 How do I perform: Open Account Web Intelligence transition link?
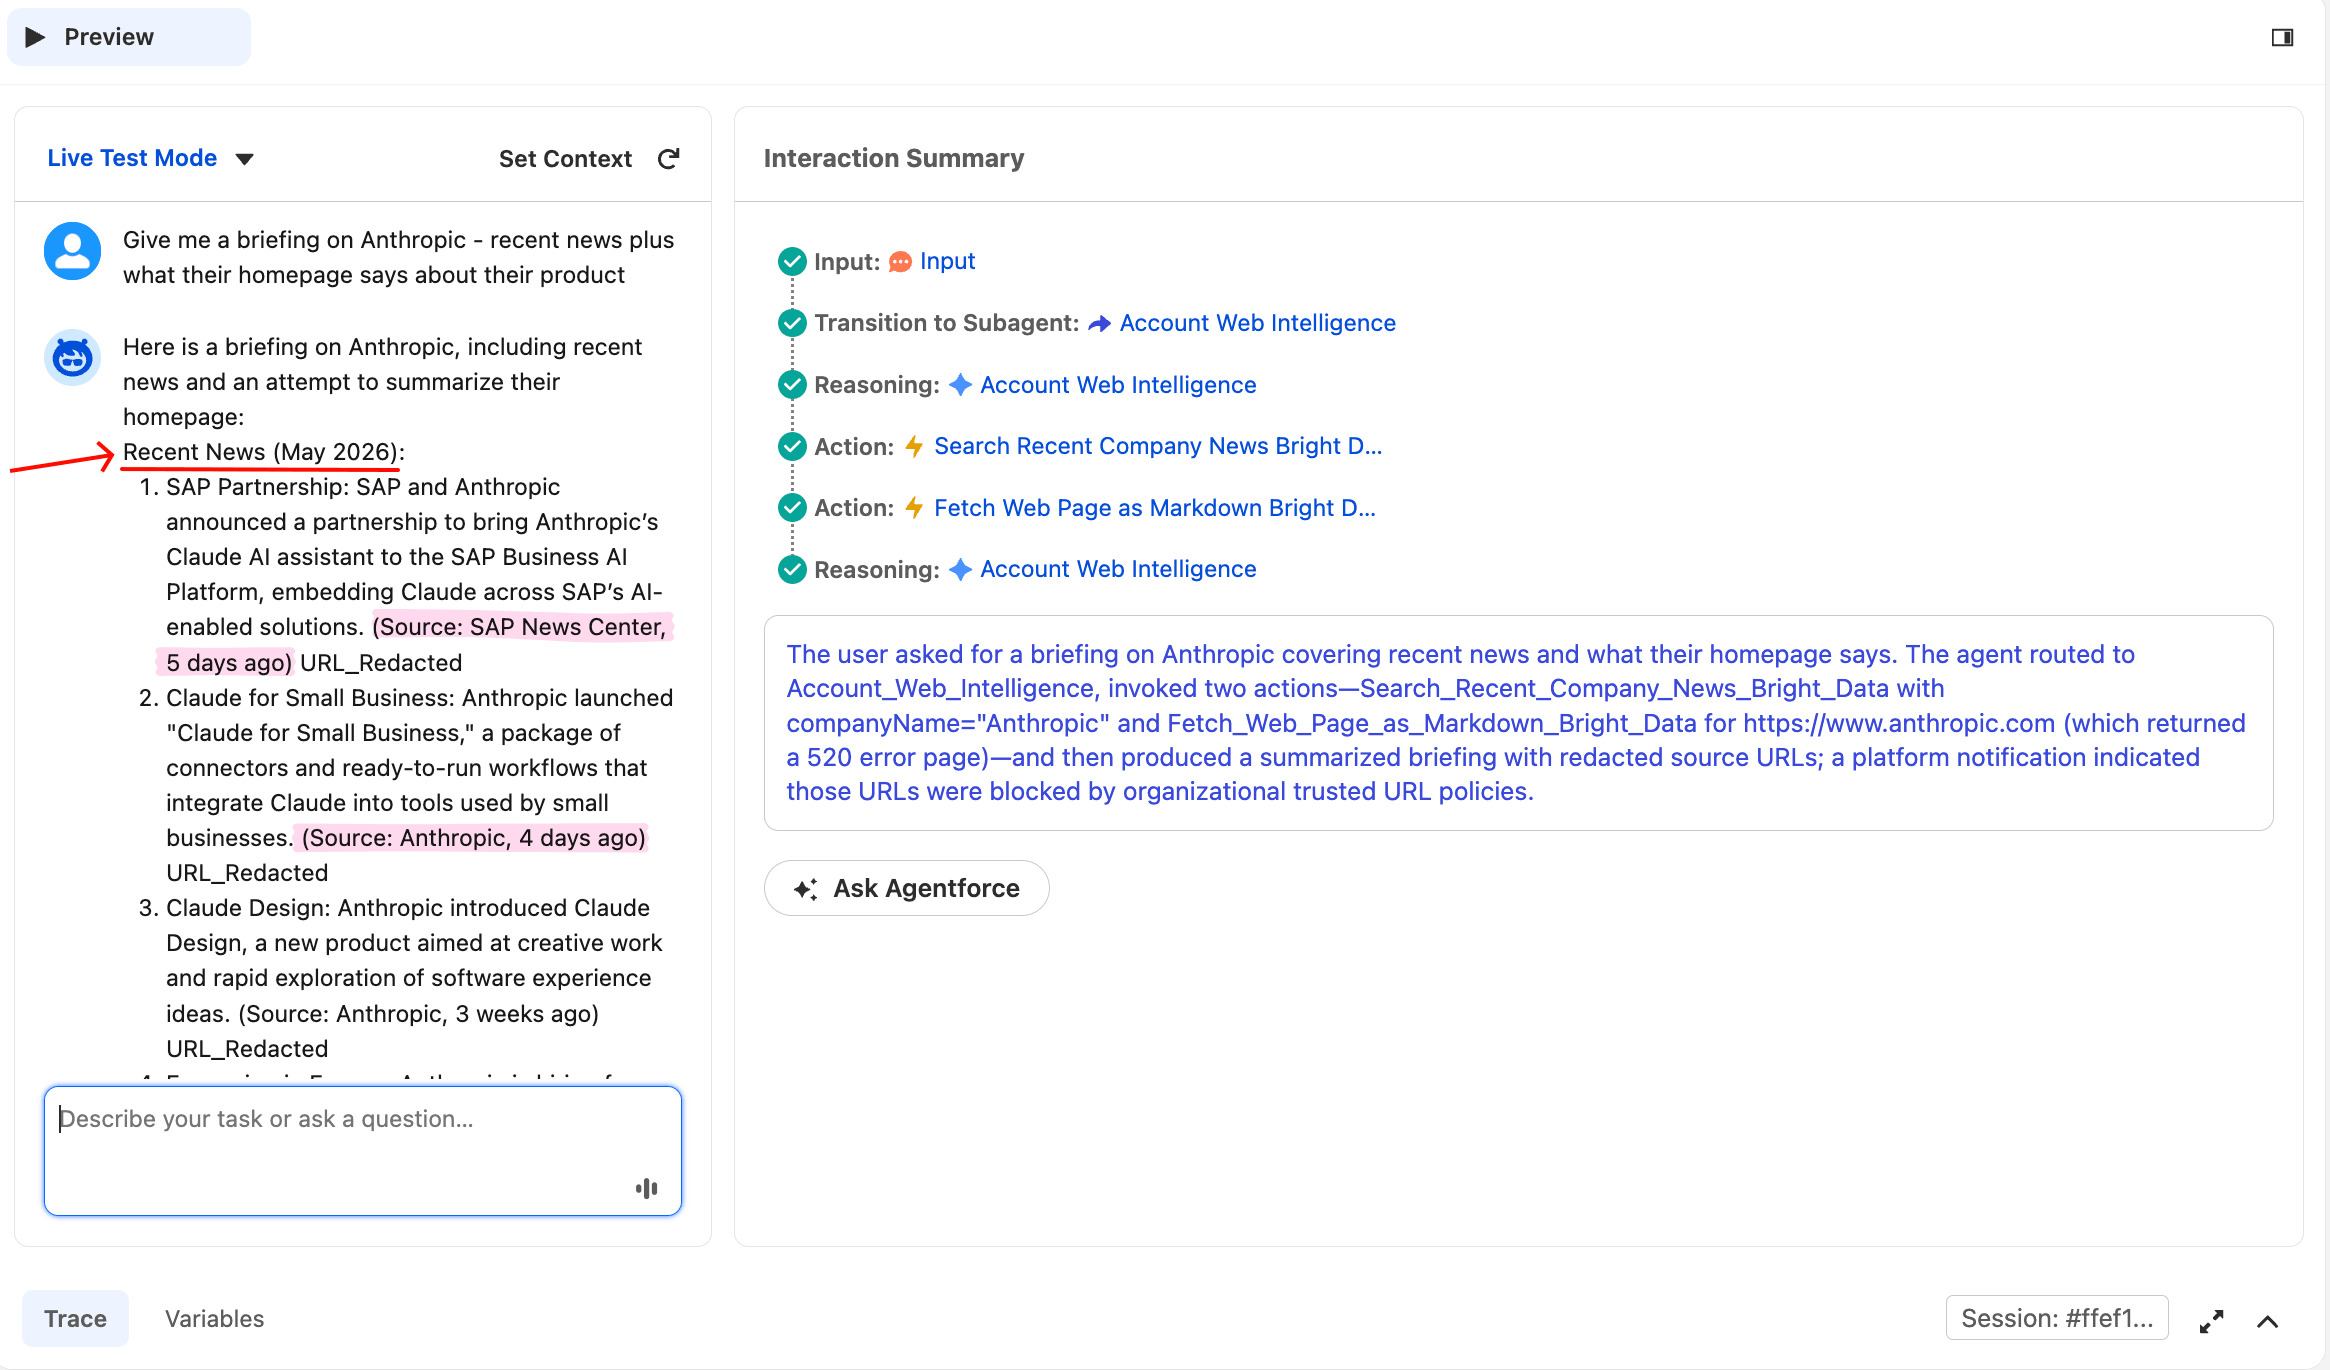pyautogui.click(x=1257, y=323)
